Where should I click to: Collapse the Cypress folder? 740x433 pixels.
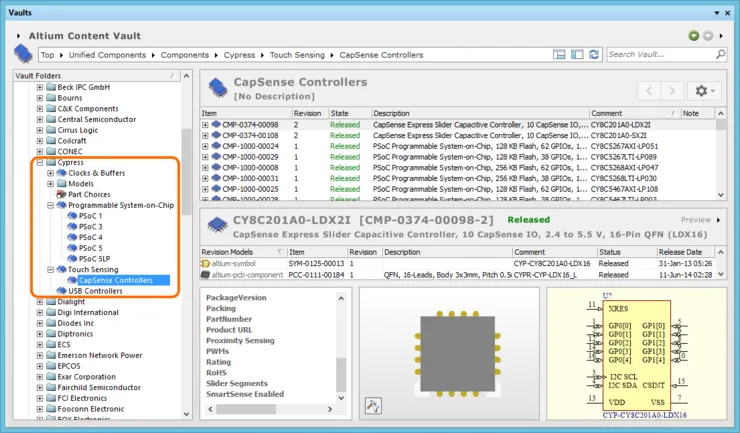click(40, 162)
